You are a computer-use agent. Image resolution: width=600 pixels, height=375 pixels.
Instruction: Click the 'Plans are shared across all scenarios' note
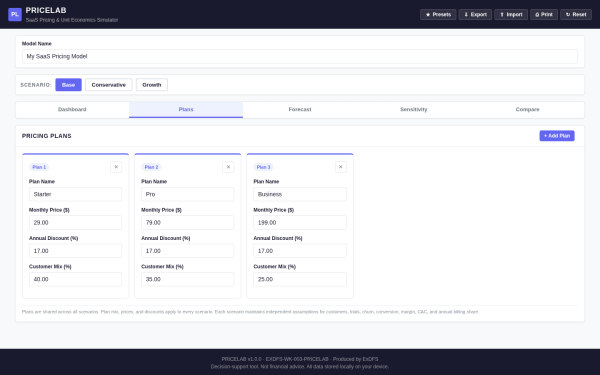pyautogui.click(x=250, y=312)
